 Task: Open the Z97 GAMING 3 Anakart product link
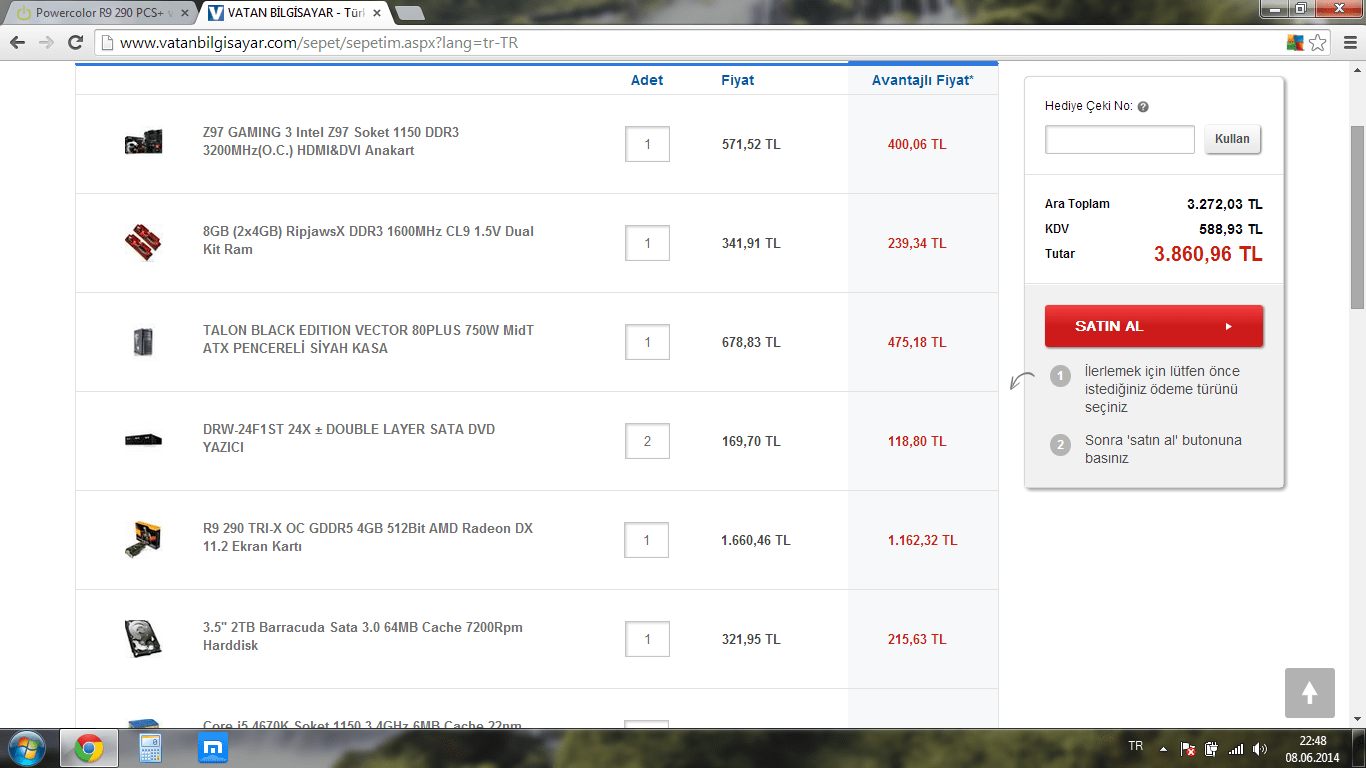click(331, 142)
